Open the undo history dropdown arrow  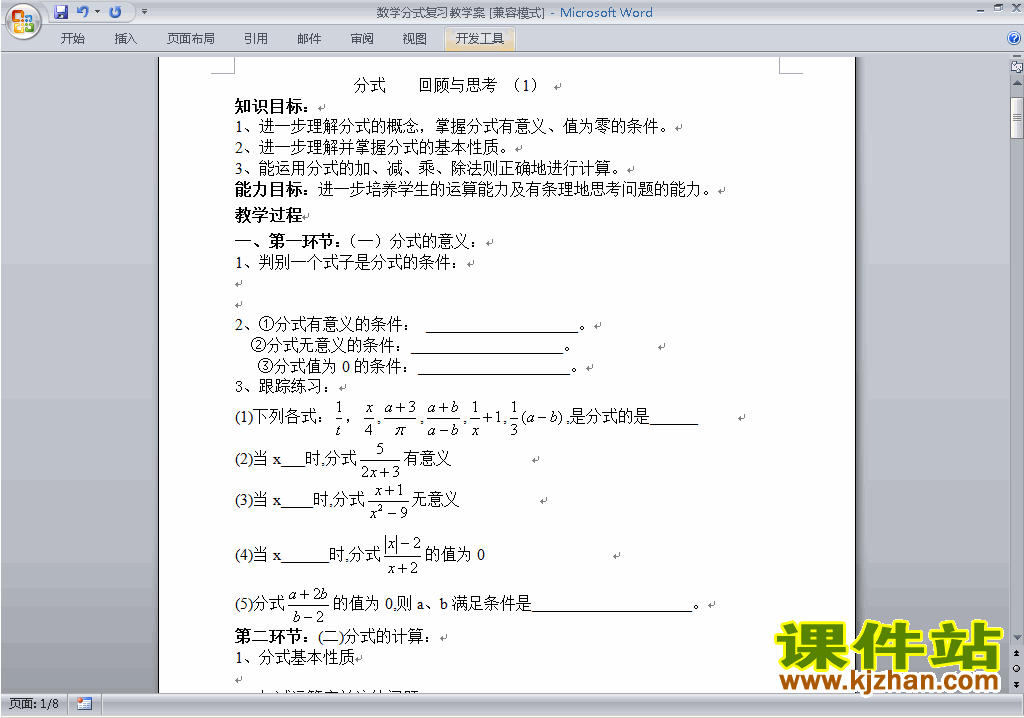[97, 12]
